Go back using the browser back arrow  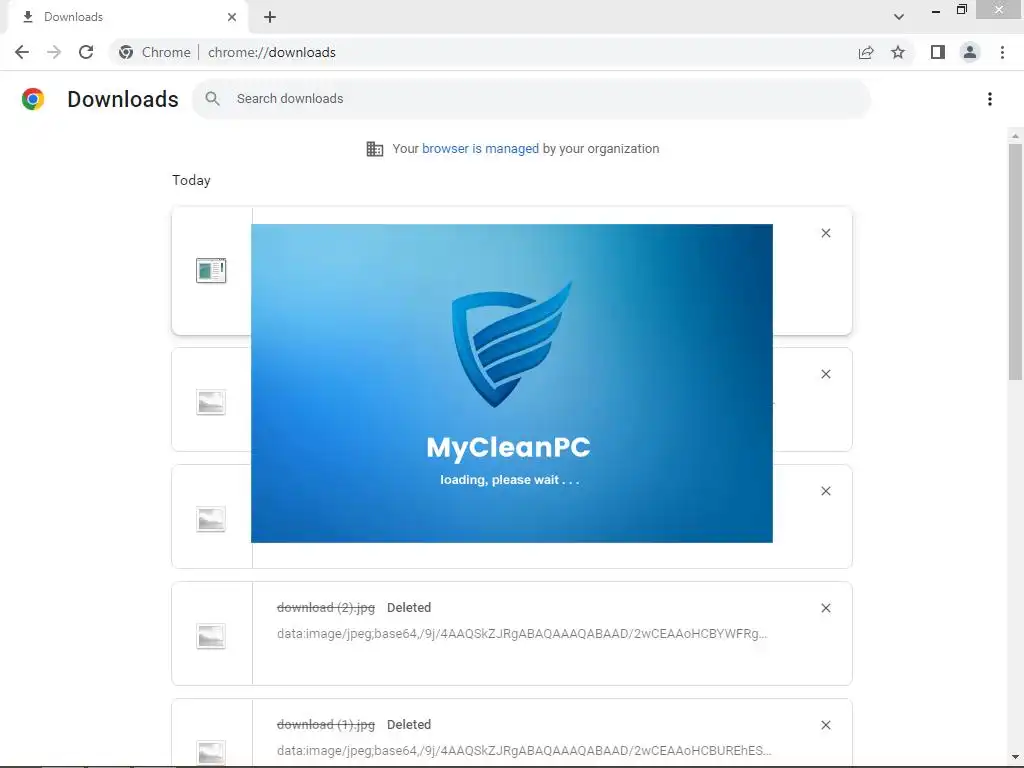coord(22,52)
